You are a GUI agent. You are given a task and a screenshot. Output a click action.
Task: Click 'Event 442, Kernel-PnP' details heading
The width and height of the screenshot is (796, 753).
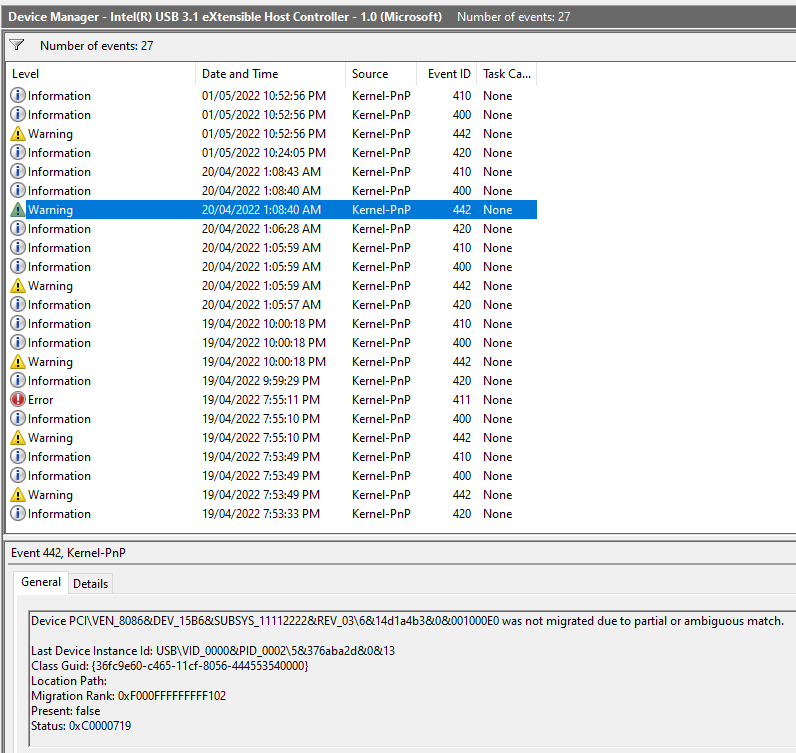click(68, 552)
